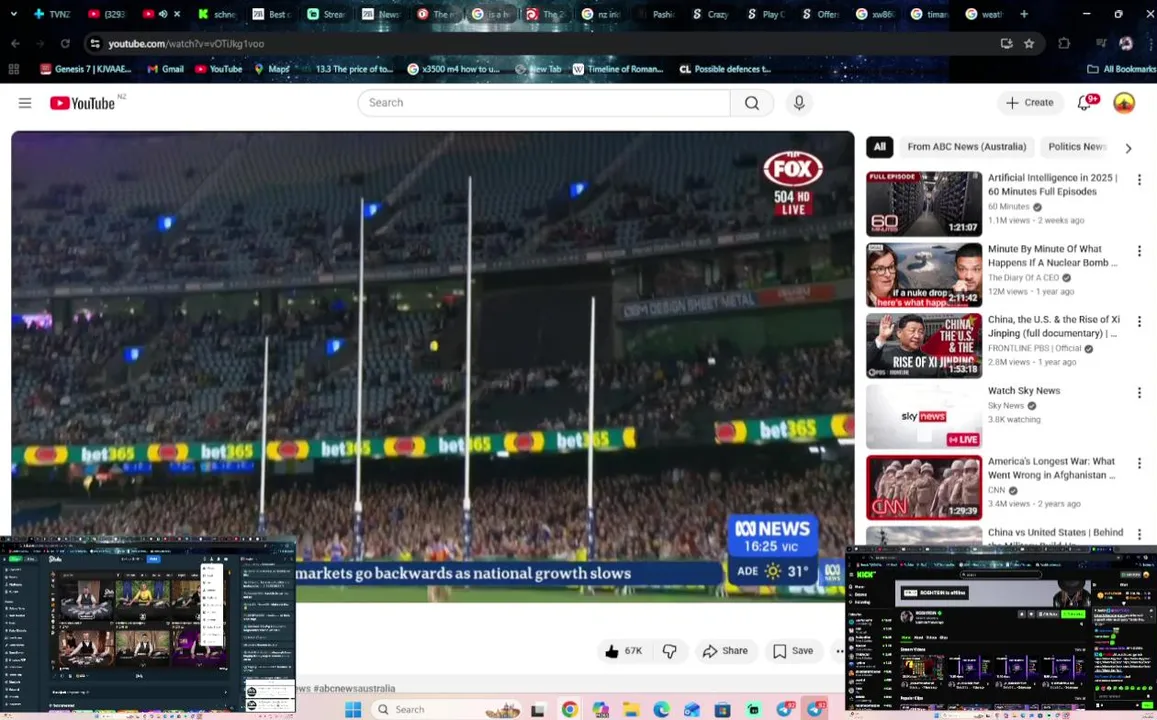Go back in Chrome history
1157x720 pixels.
click(15, 44)
